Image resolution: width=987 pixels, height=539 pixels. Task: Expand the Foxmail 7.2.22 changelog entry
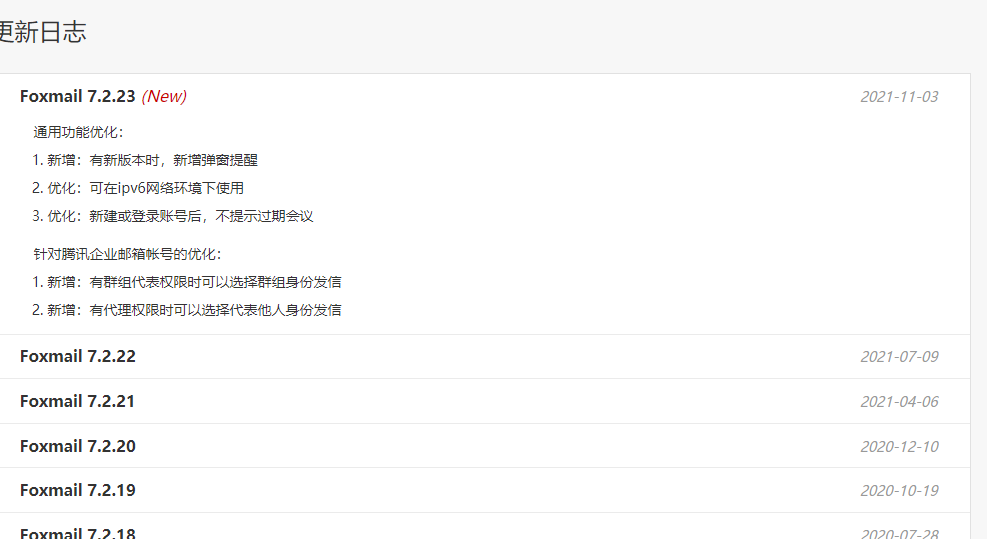pos(77,356)
